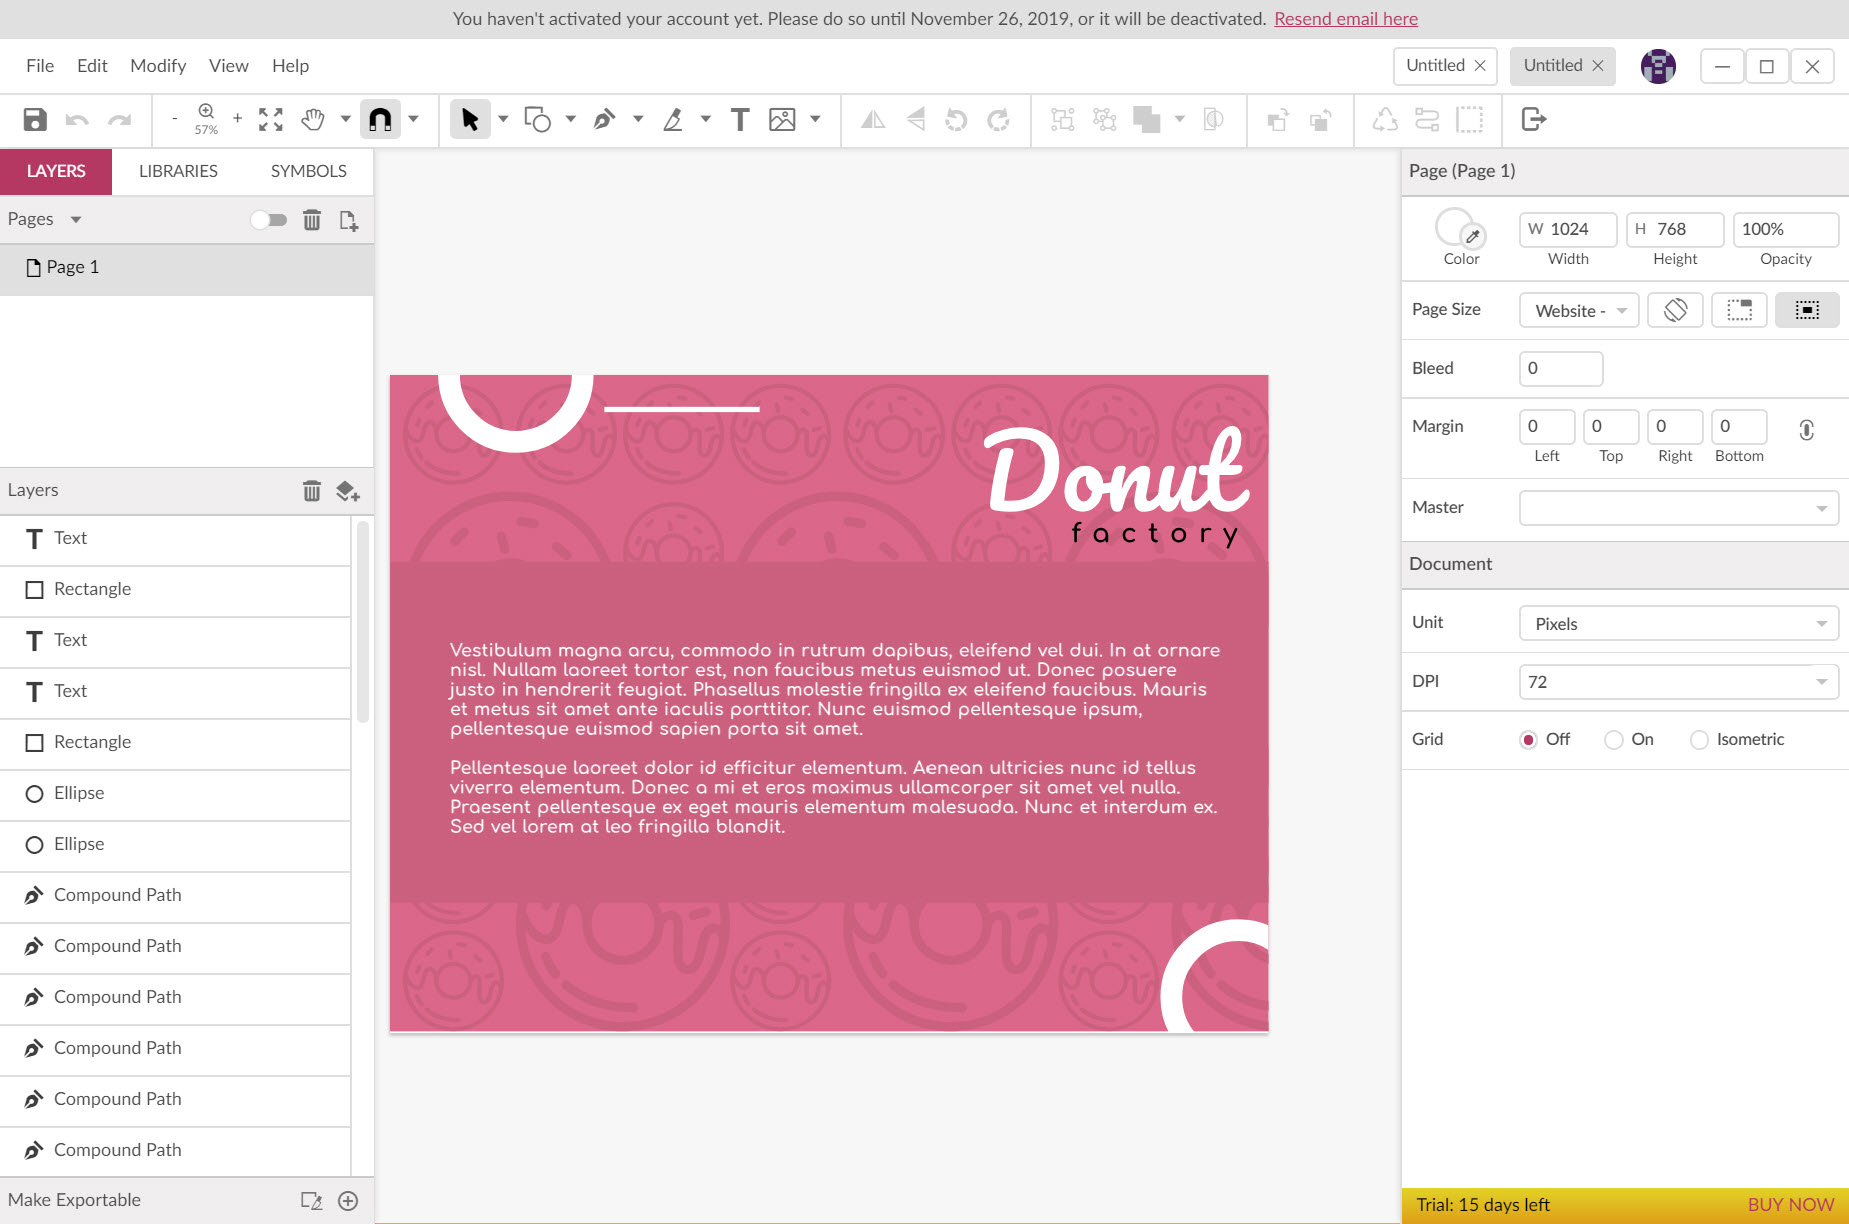Image resolution: width=1849 pixels, height=1224 pixels.
Task: Add a new page icon
Action: point(348,220)
